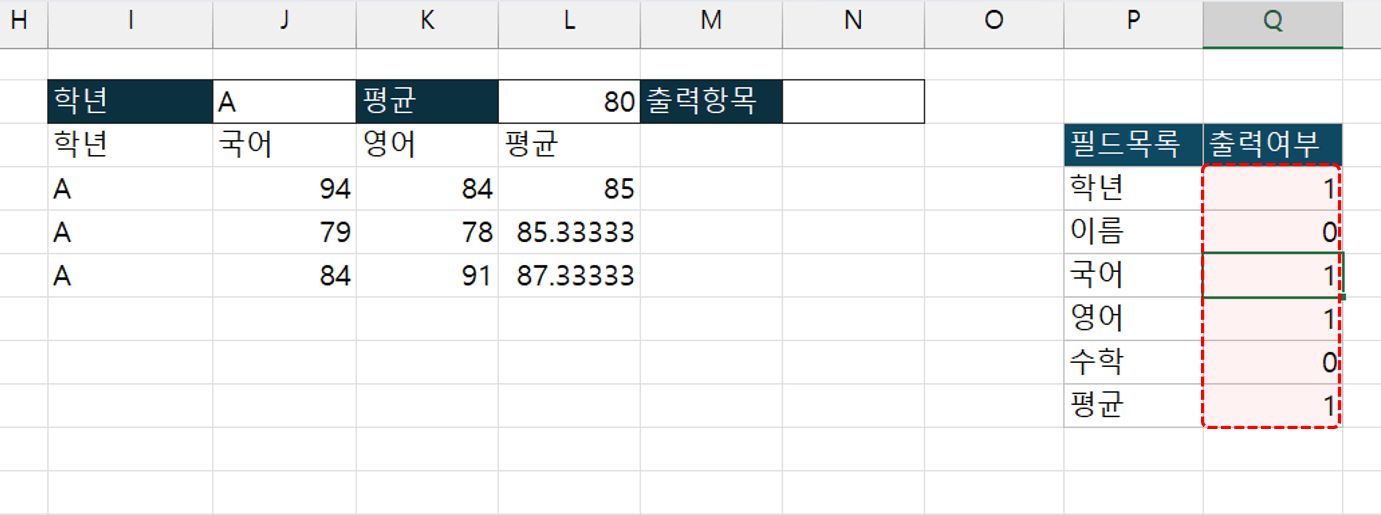Select column M header
The width and height of the screenshot is (1381, 515).
point(711,23)
